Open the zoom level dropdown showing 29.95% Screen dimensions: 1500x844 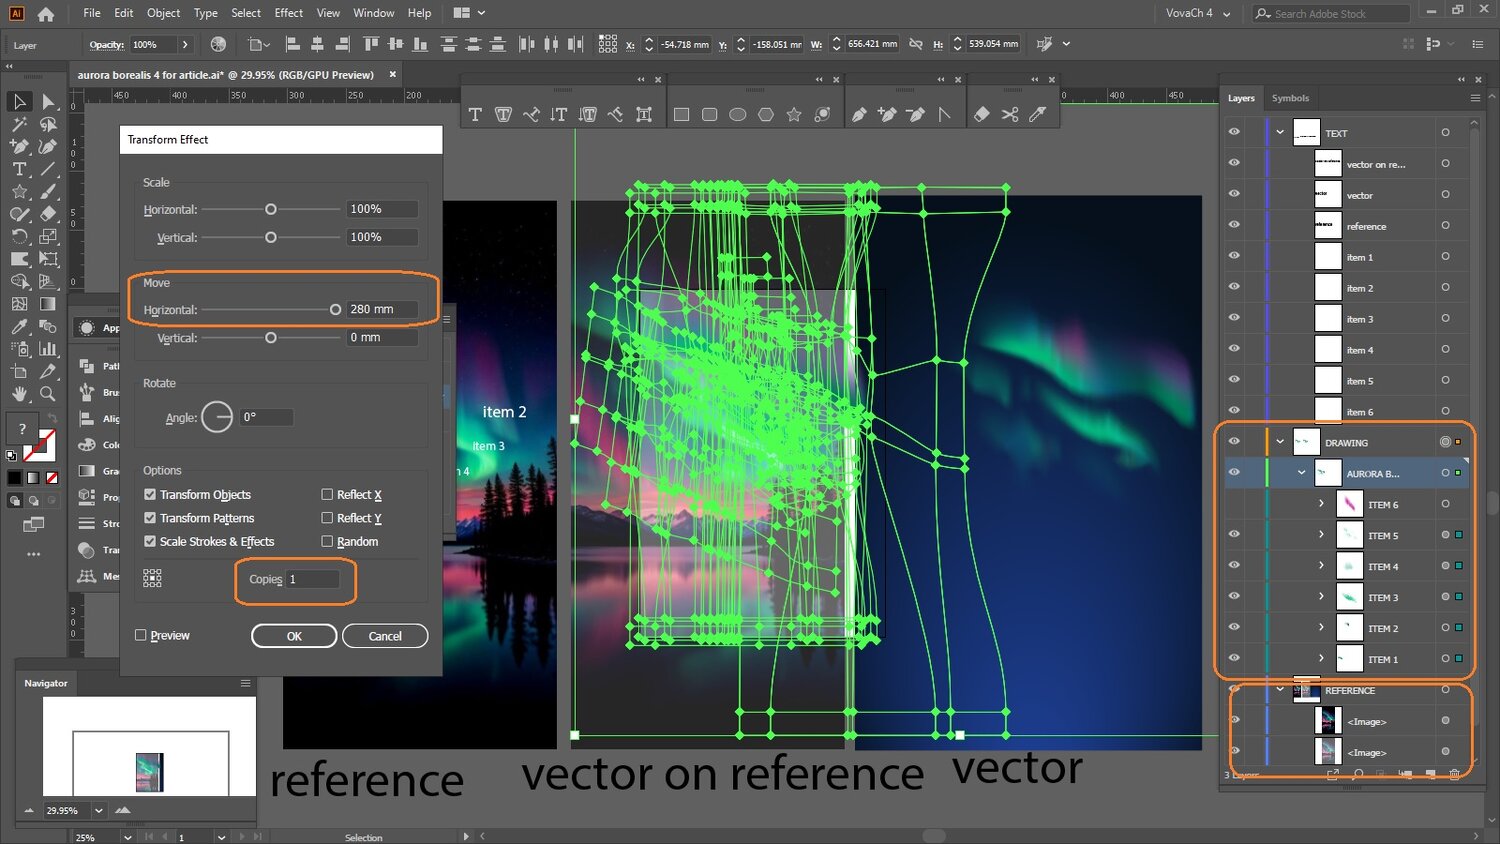[99, 810]
